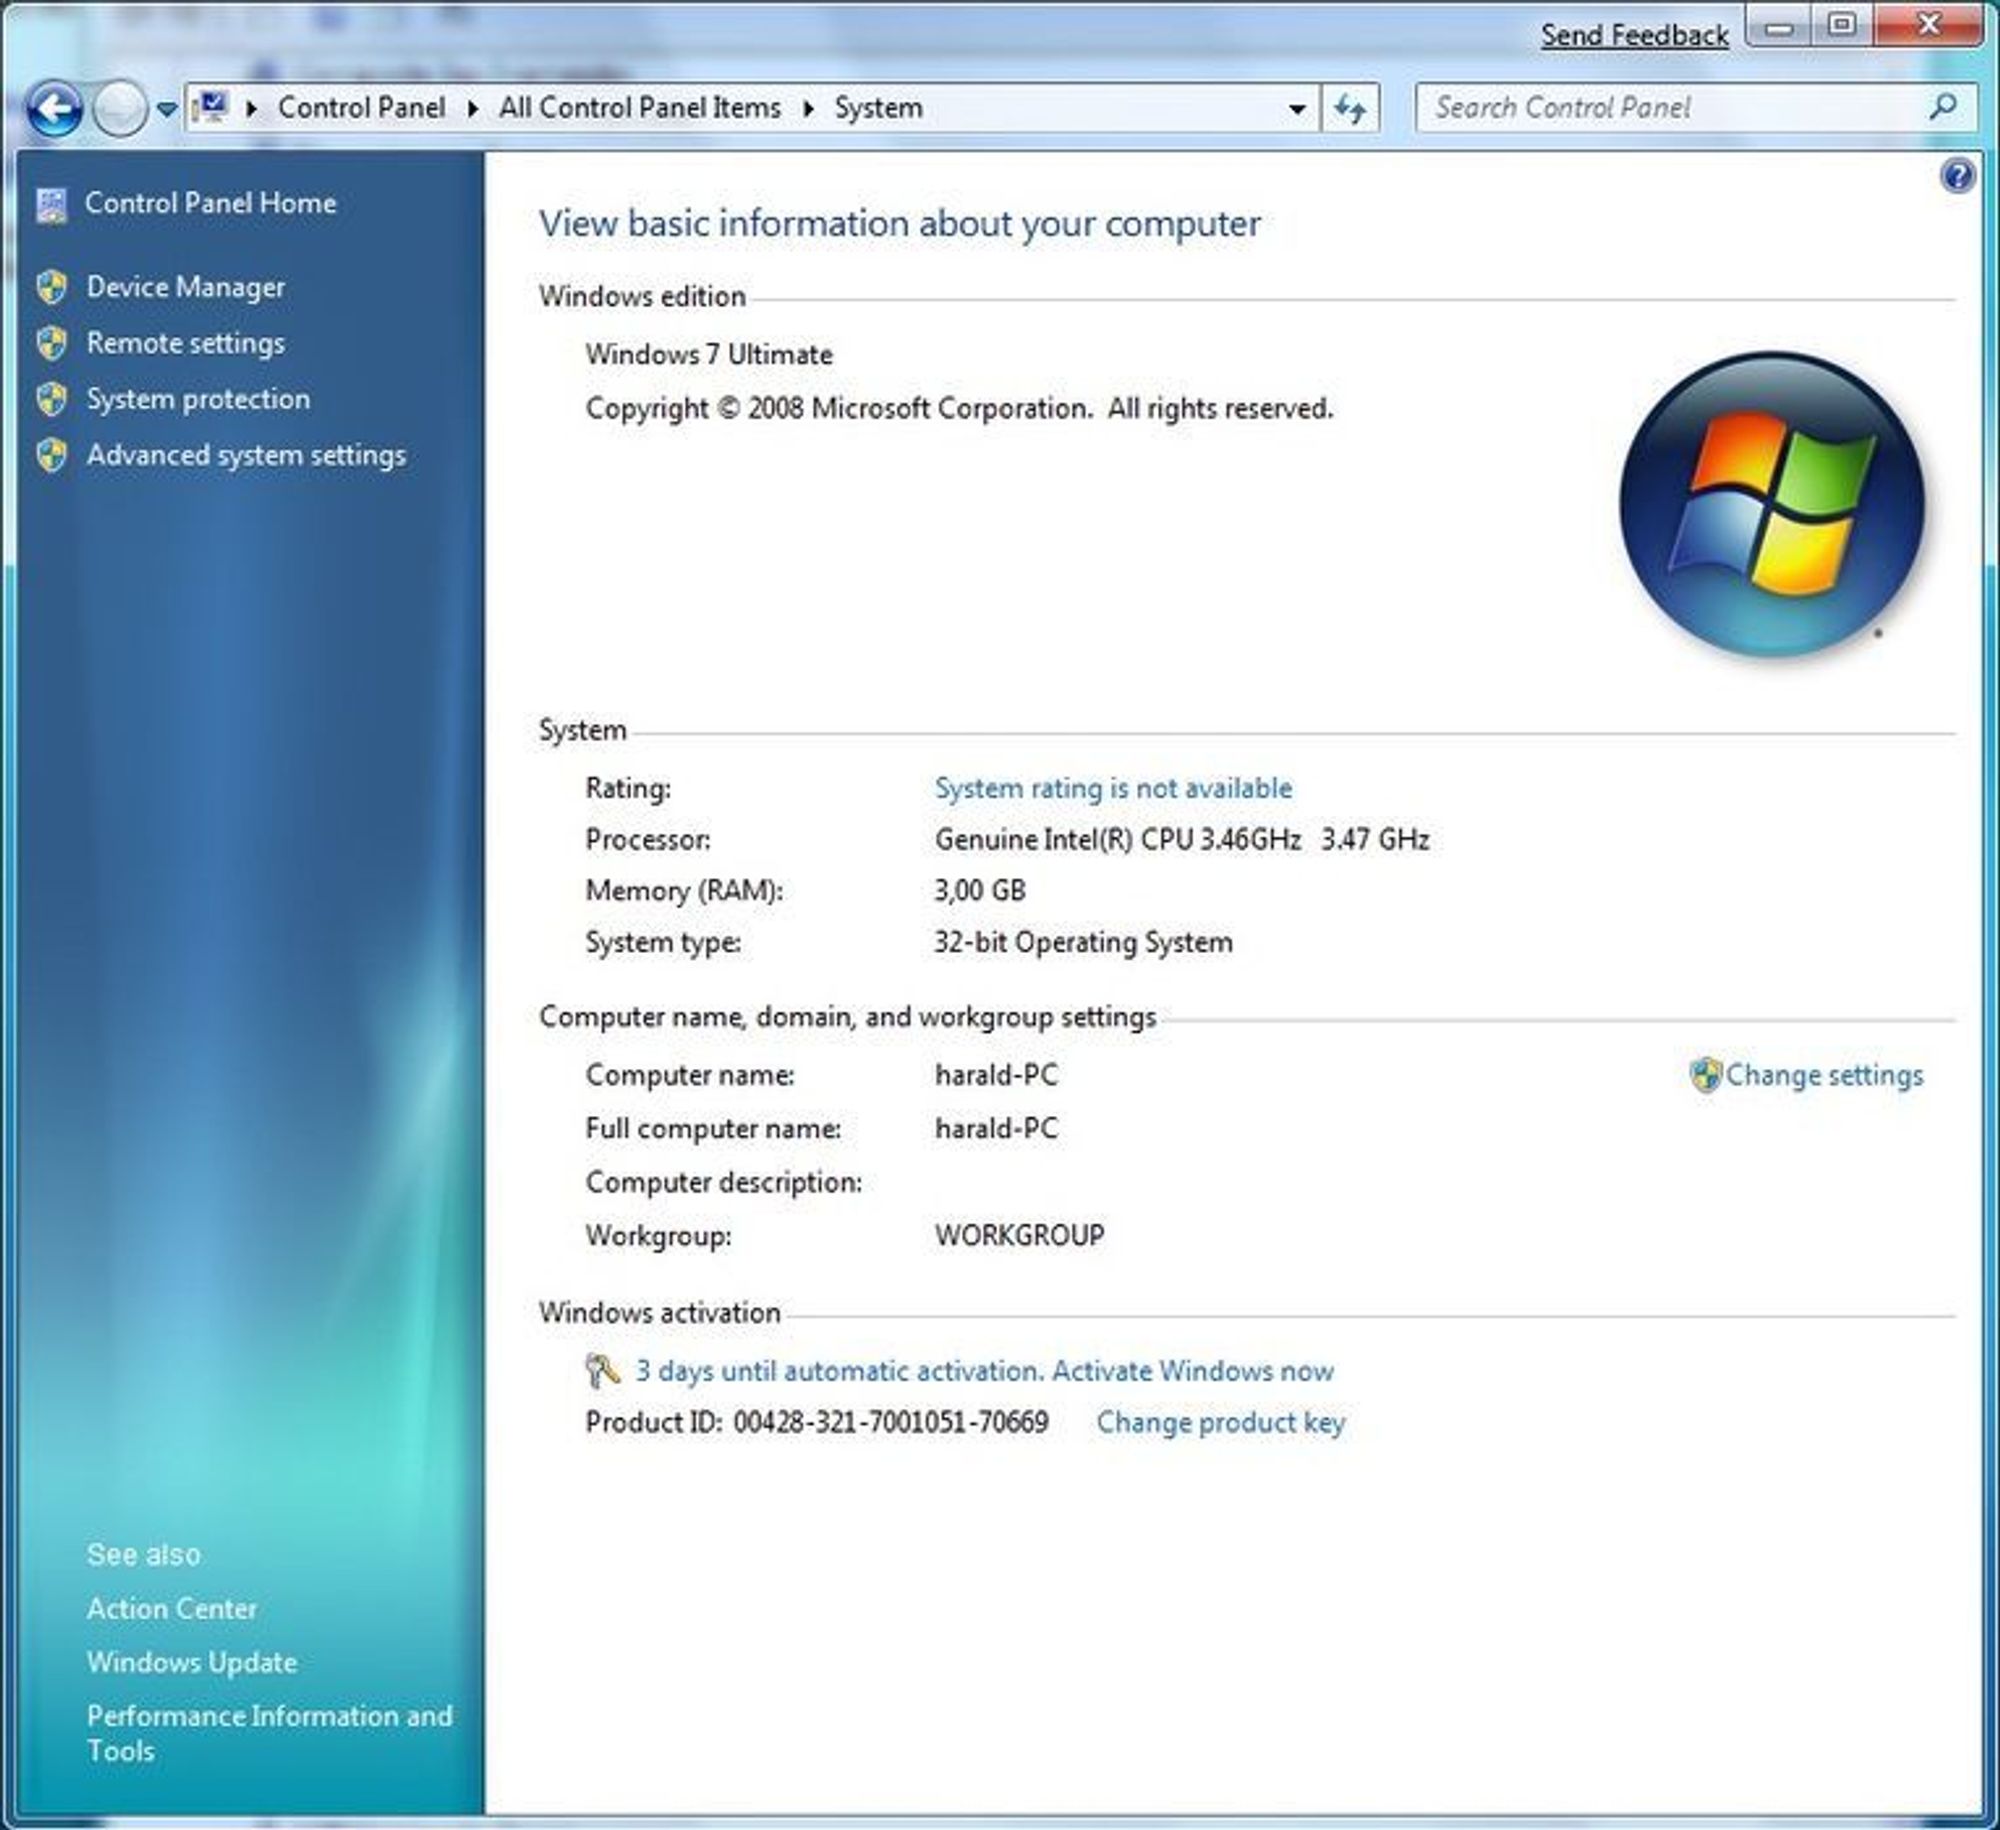Open Windows Update under See also
Viewport: 2000px width, 1830px height.
click(192, 1663)
